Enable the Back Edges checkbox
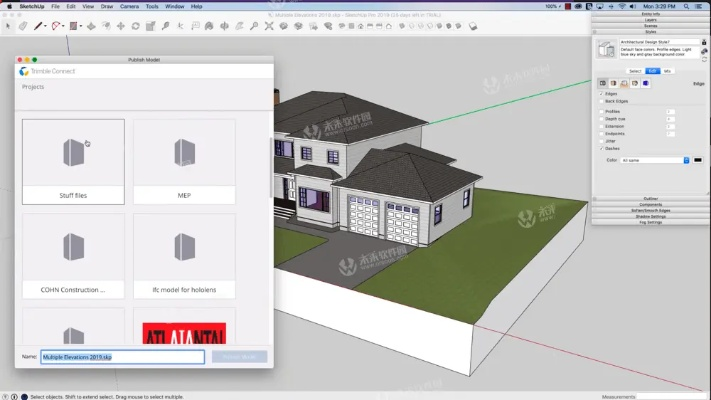 pos(602,102)
